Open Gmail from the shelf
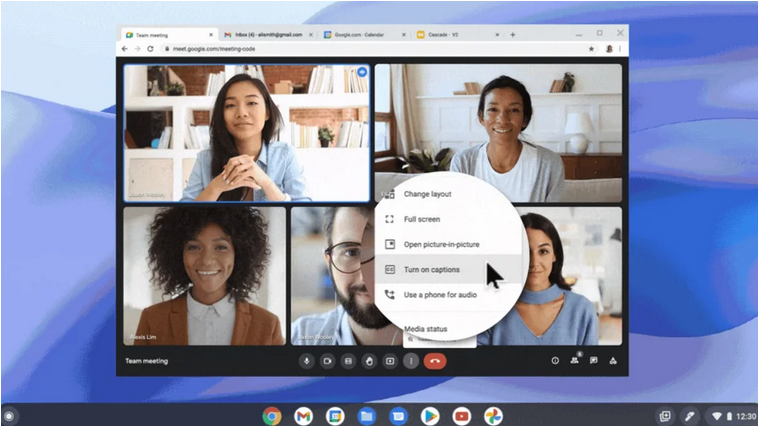The height and width of the screenshot is (426, 758). [x=303, y=415]
